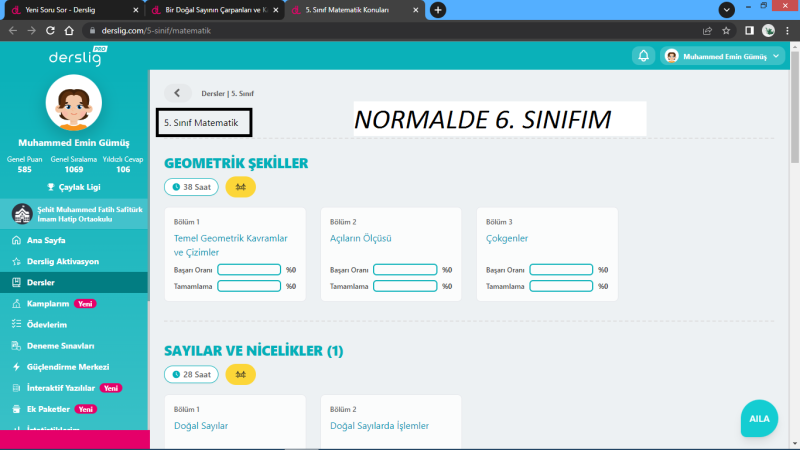The height and width of the screenshot is (450, 800).
Task: Open the notifications bell
Action: pos(643,56)
